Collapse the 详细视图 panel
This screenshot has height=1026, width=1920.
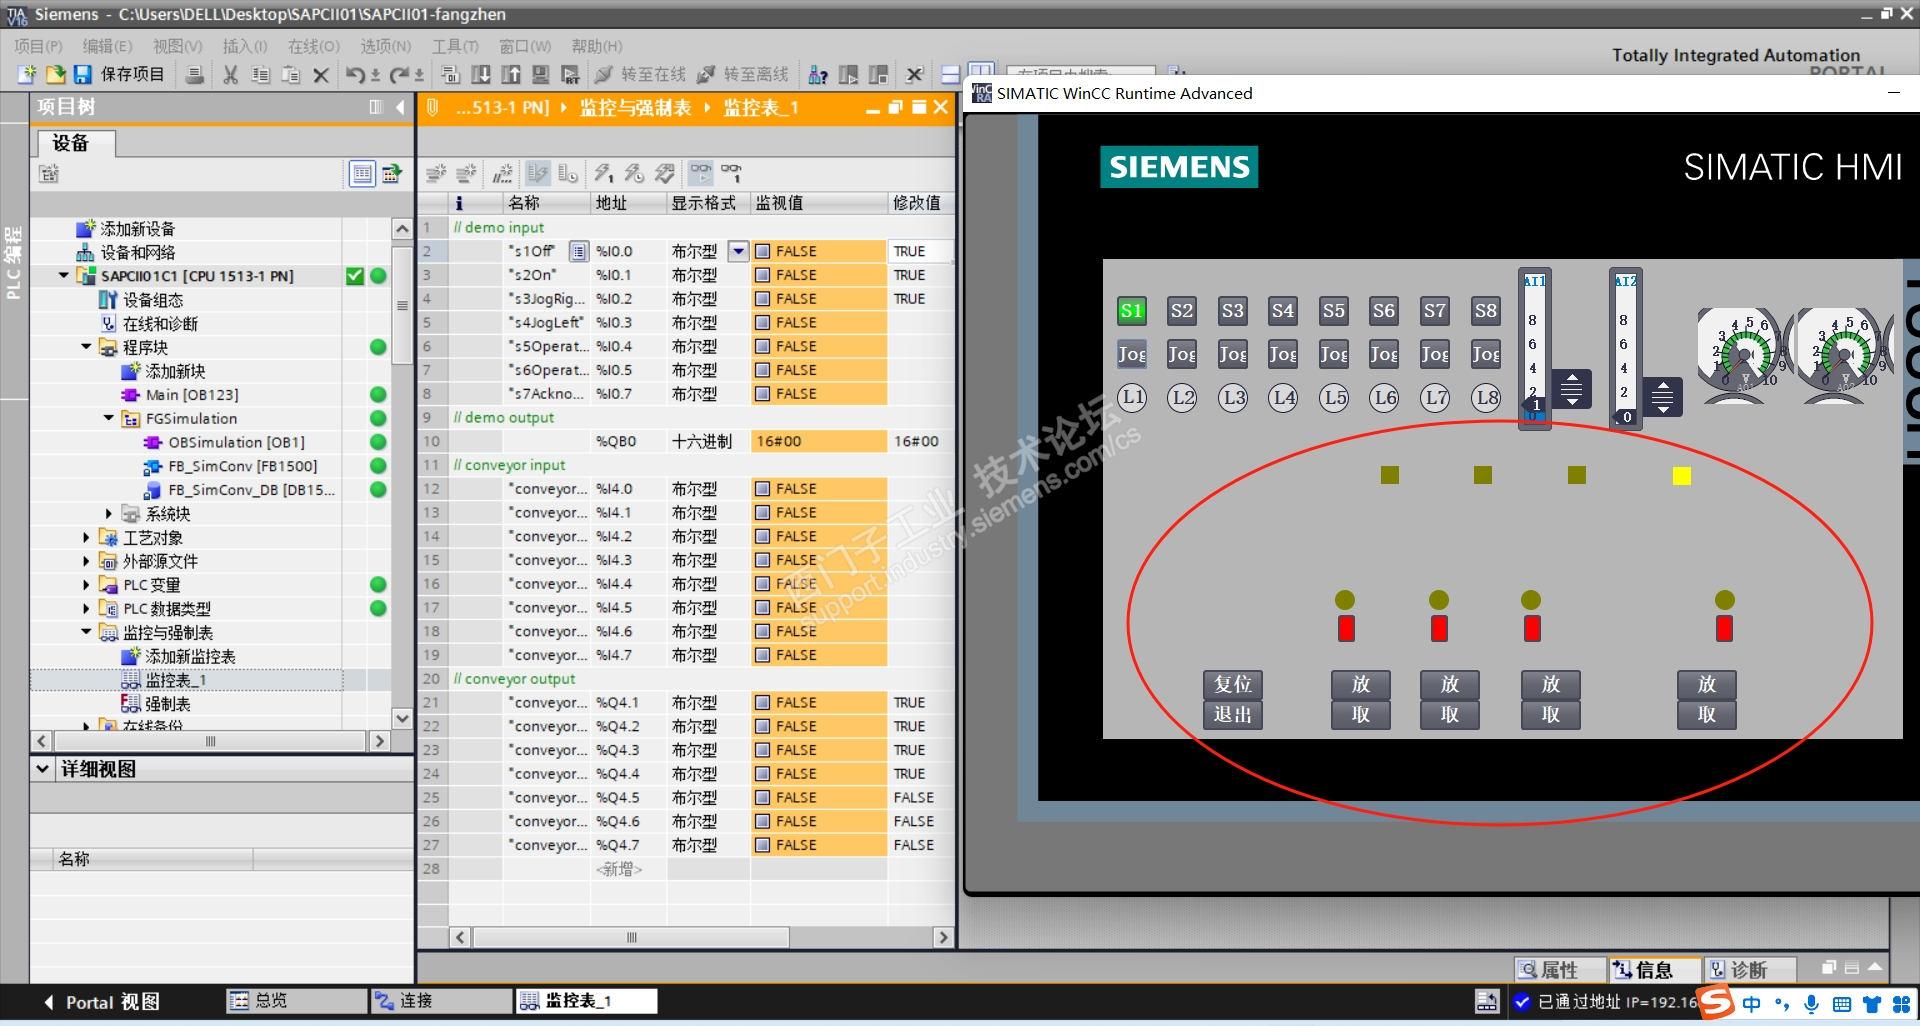pos(42,769)
